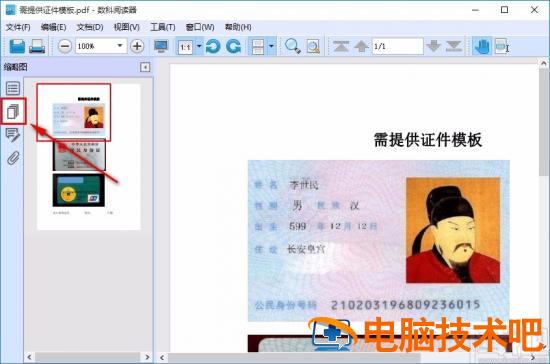Collapse the 缩略图 sidebar panel

(x=145, y=67)
